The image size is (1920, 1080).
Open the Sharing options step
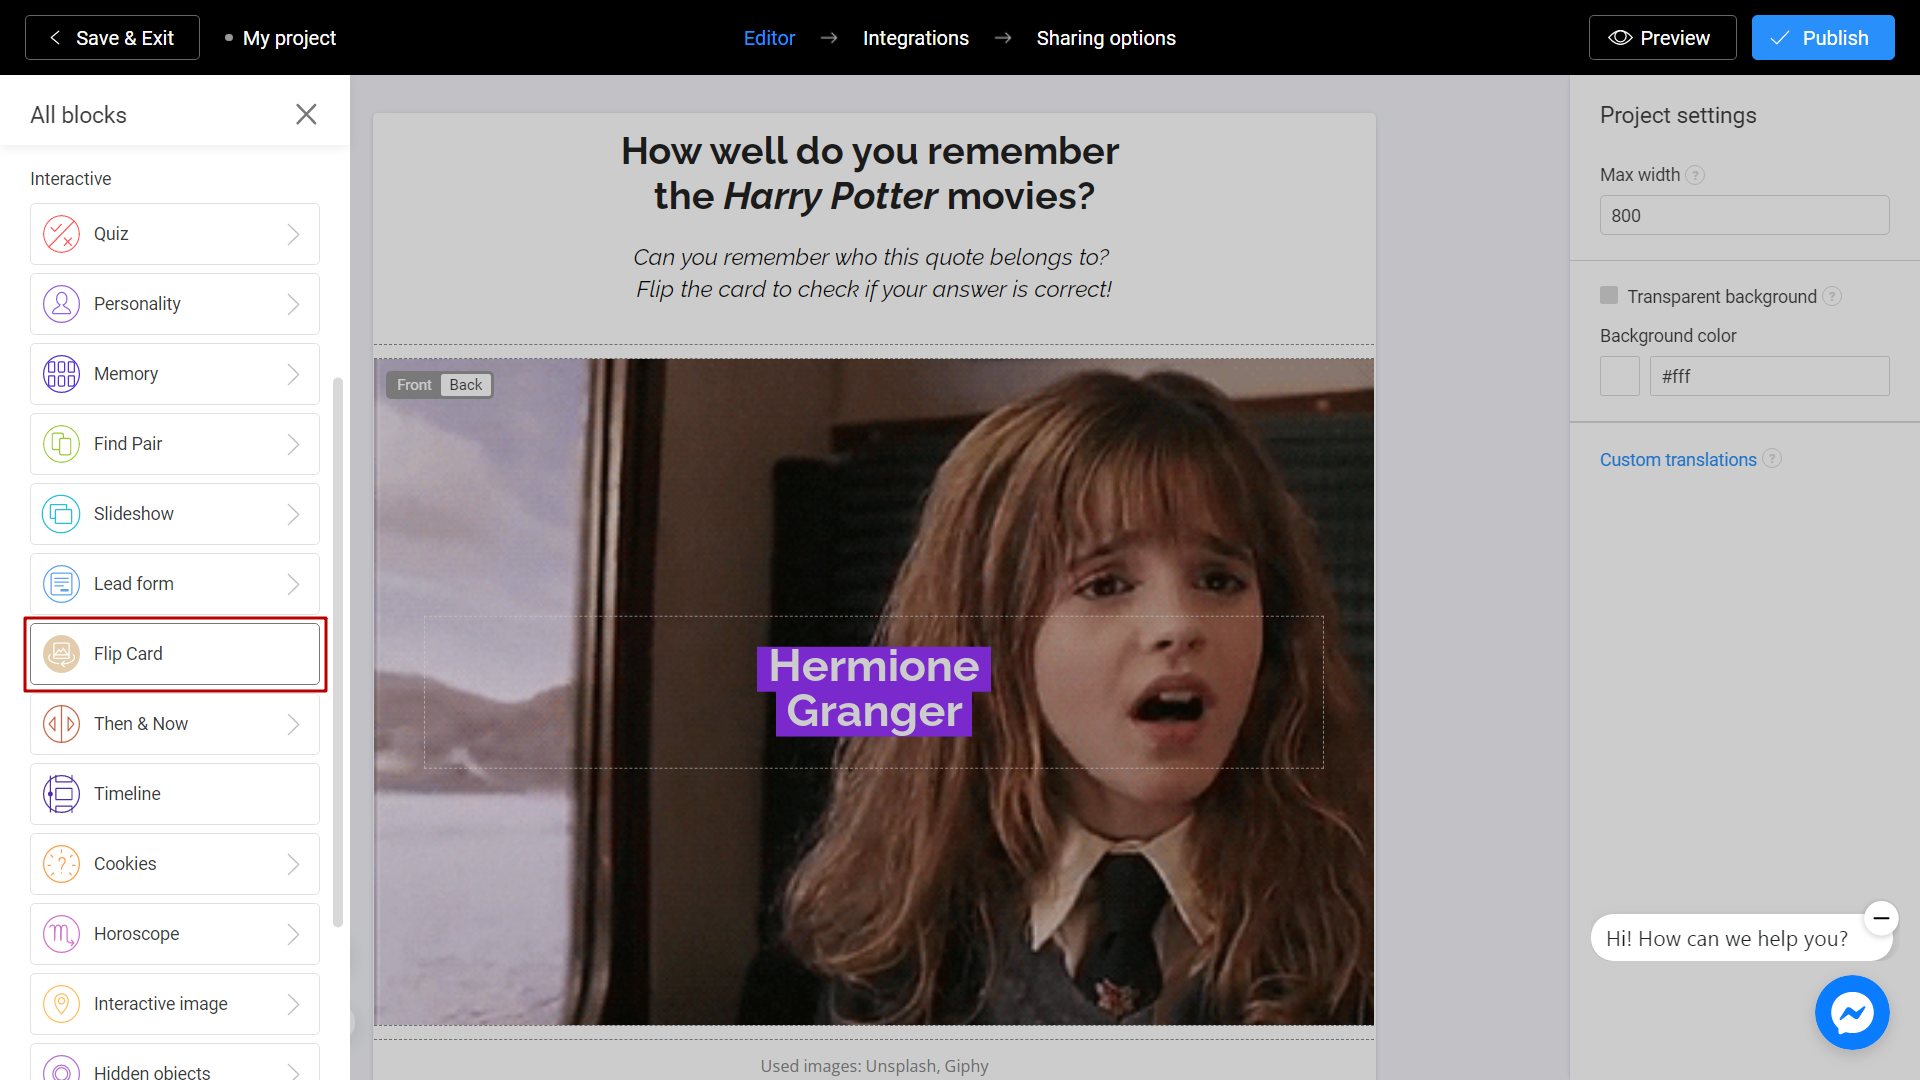click(x=1106, y=38)
